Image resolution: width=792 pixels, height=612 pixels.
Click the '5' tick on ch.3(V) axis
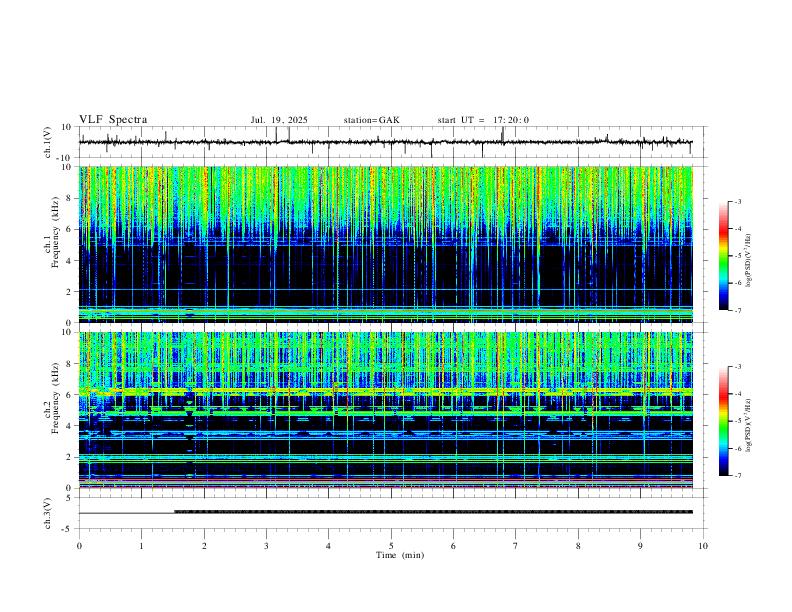pos(70,498)
